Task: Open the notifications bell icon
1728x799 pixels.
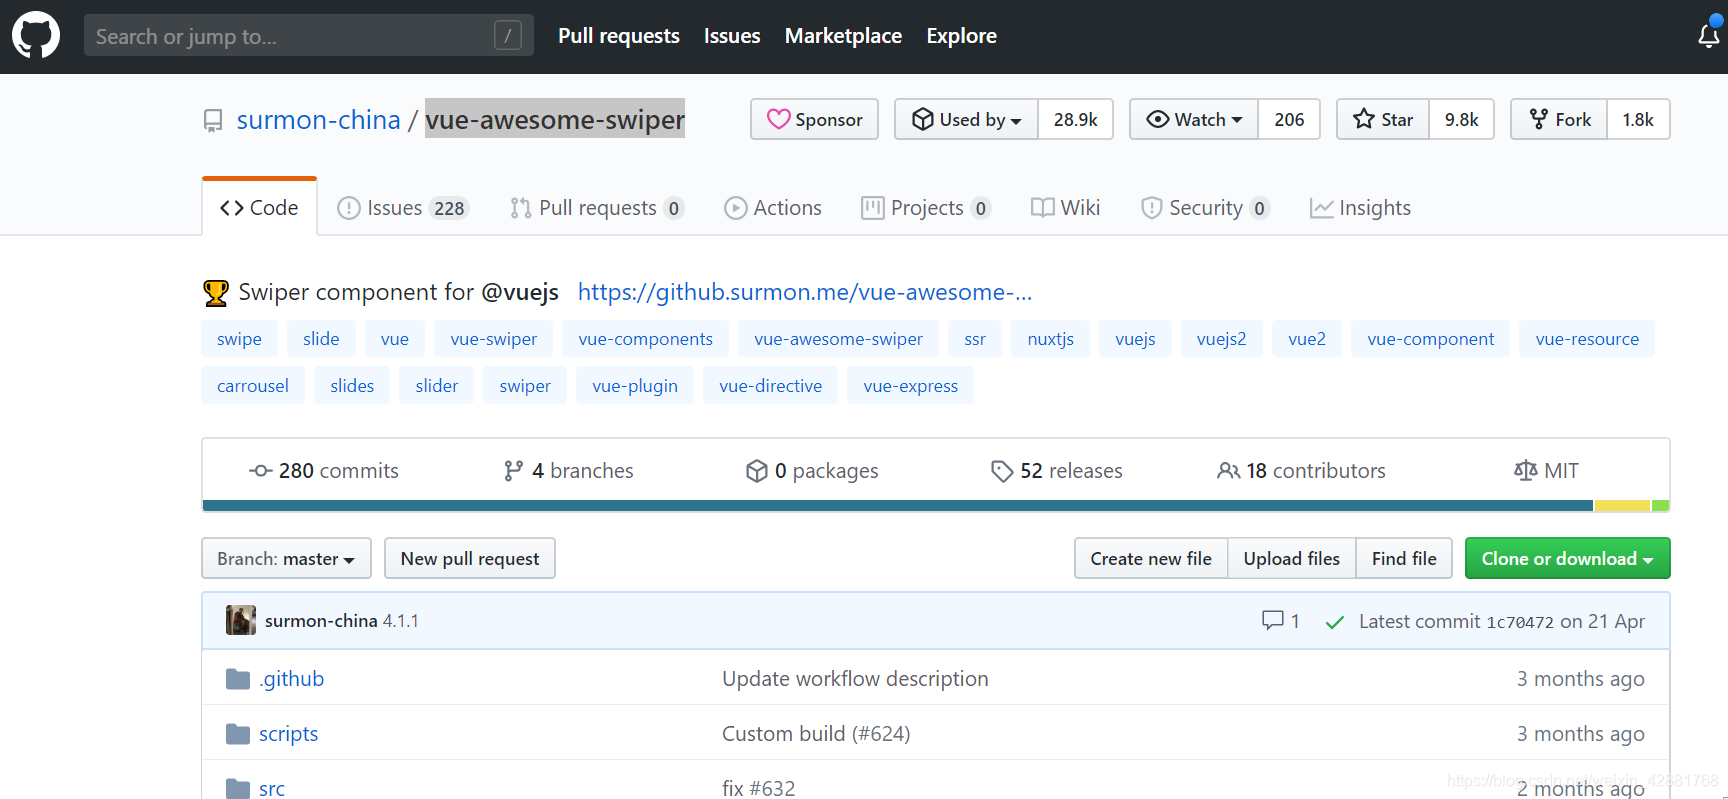Action: coord(1709,36)
